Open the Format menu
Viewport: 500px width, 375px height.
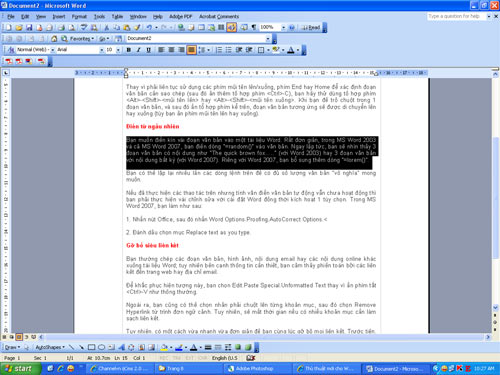pos(79,16)
